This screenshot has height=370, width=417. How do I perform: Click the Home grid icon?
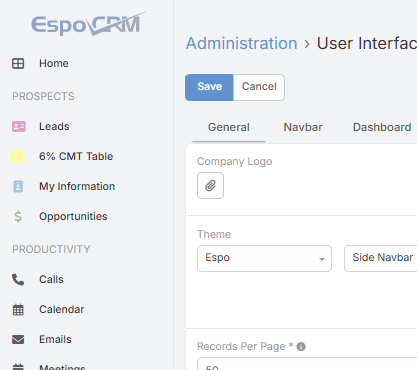[x=18, y=63]
